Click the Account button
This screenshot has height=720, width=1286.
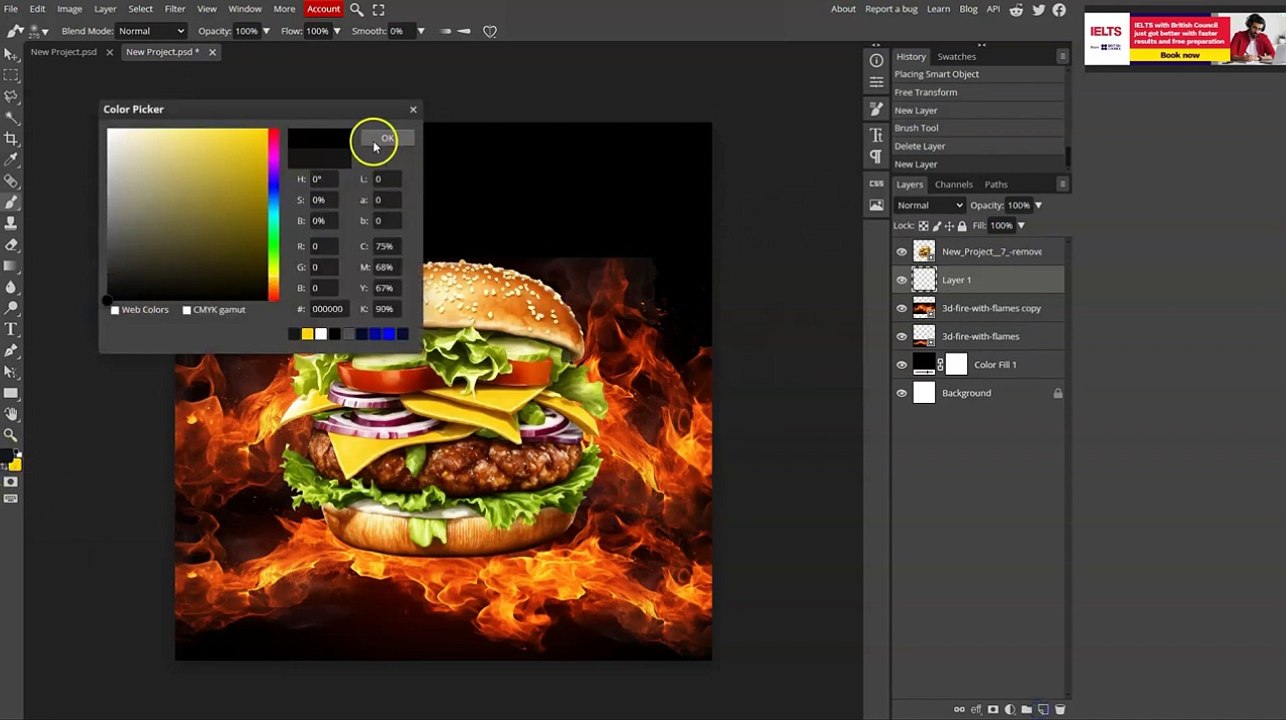point(323,9)
